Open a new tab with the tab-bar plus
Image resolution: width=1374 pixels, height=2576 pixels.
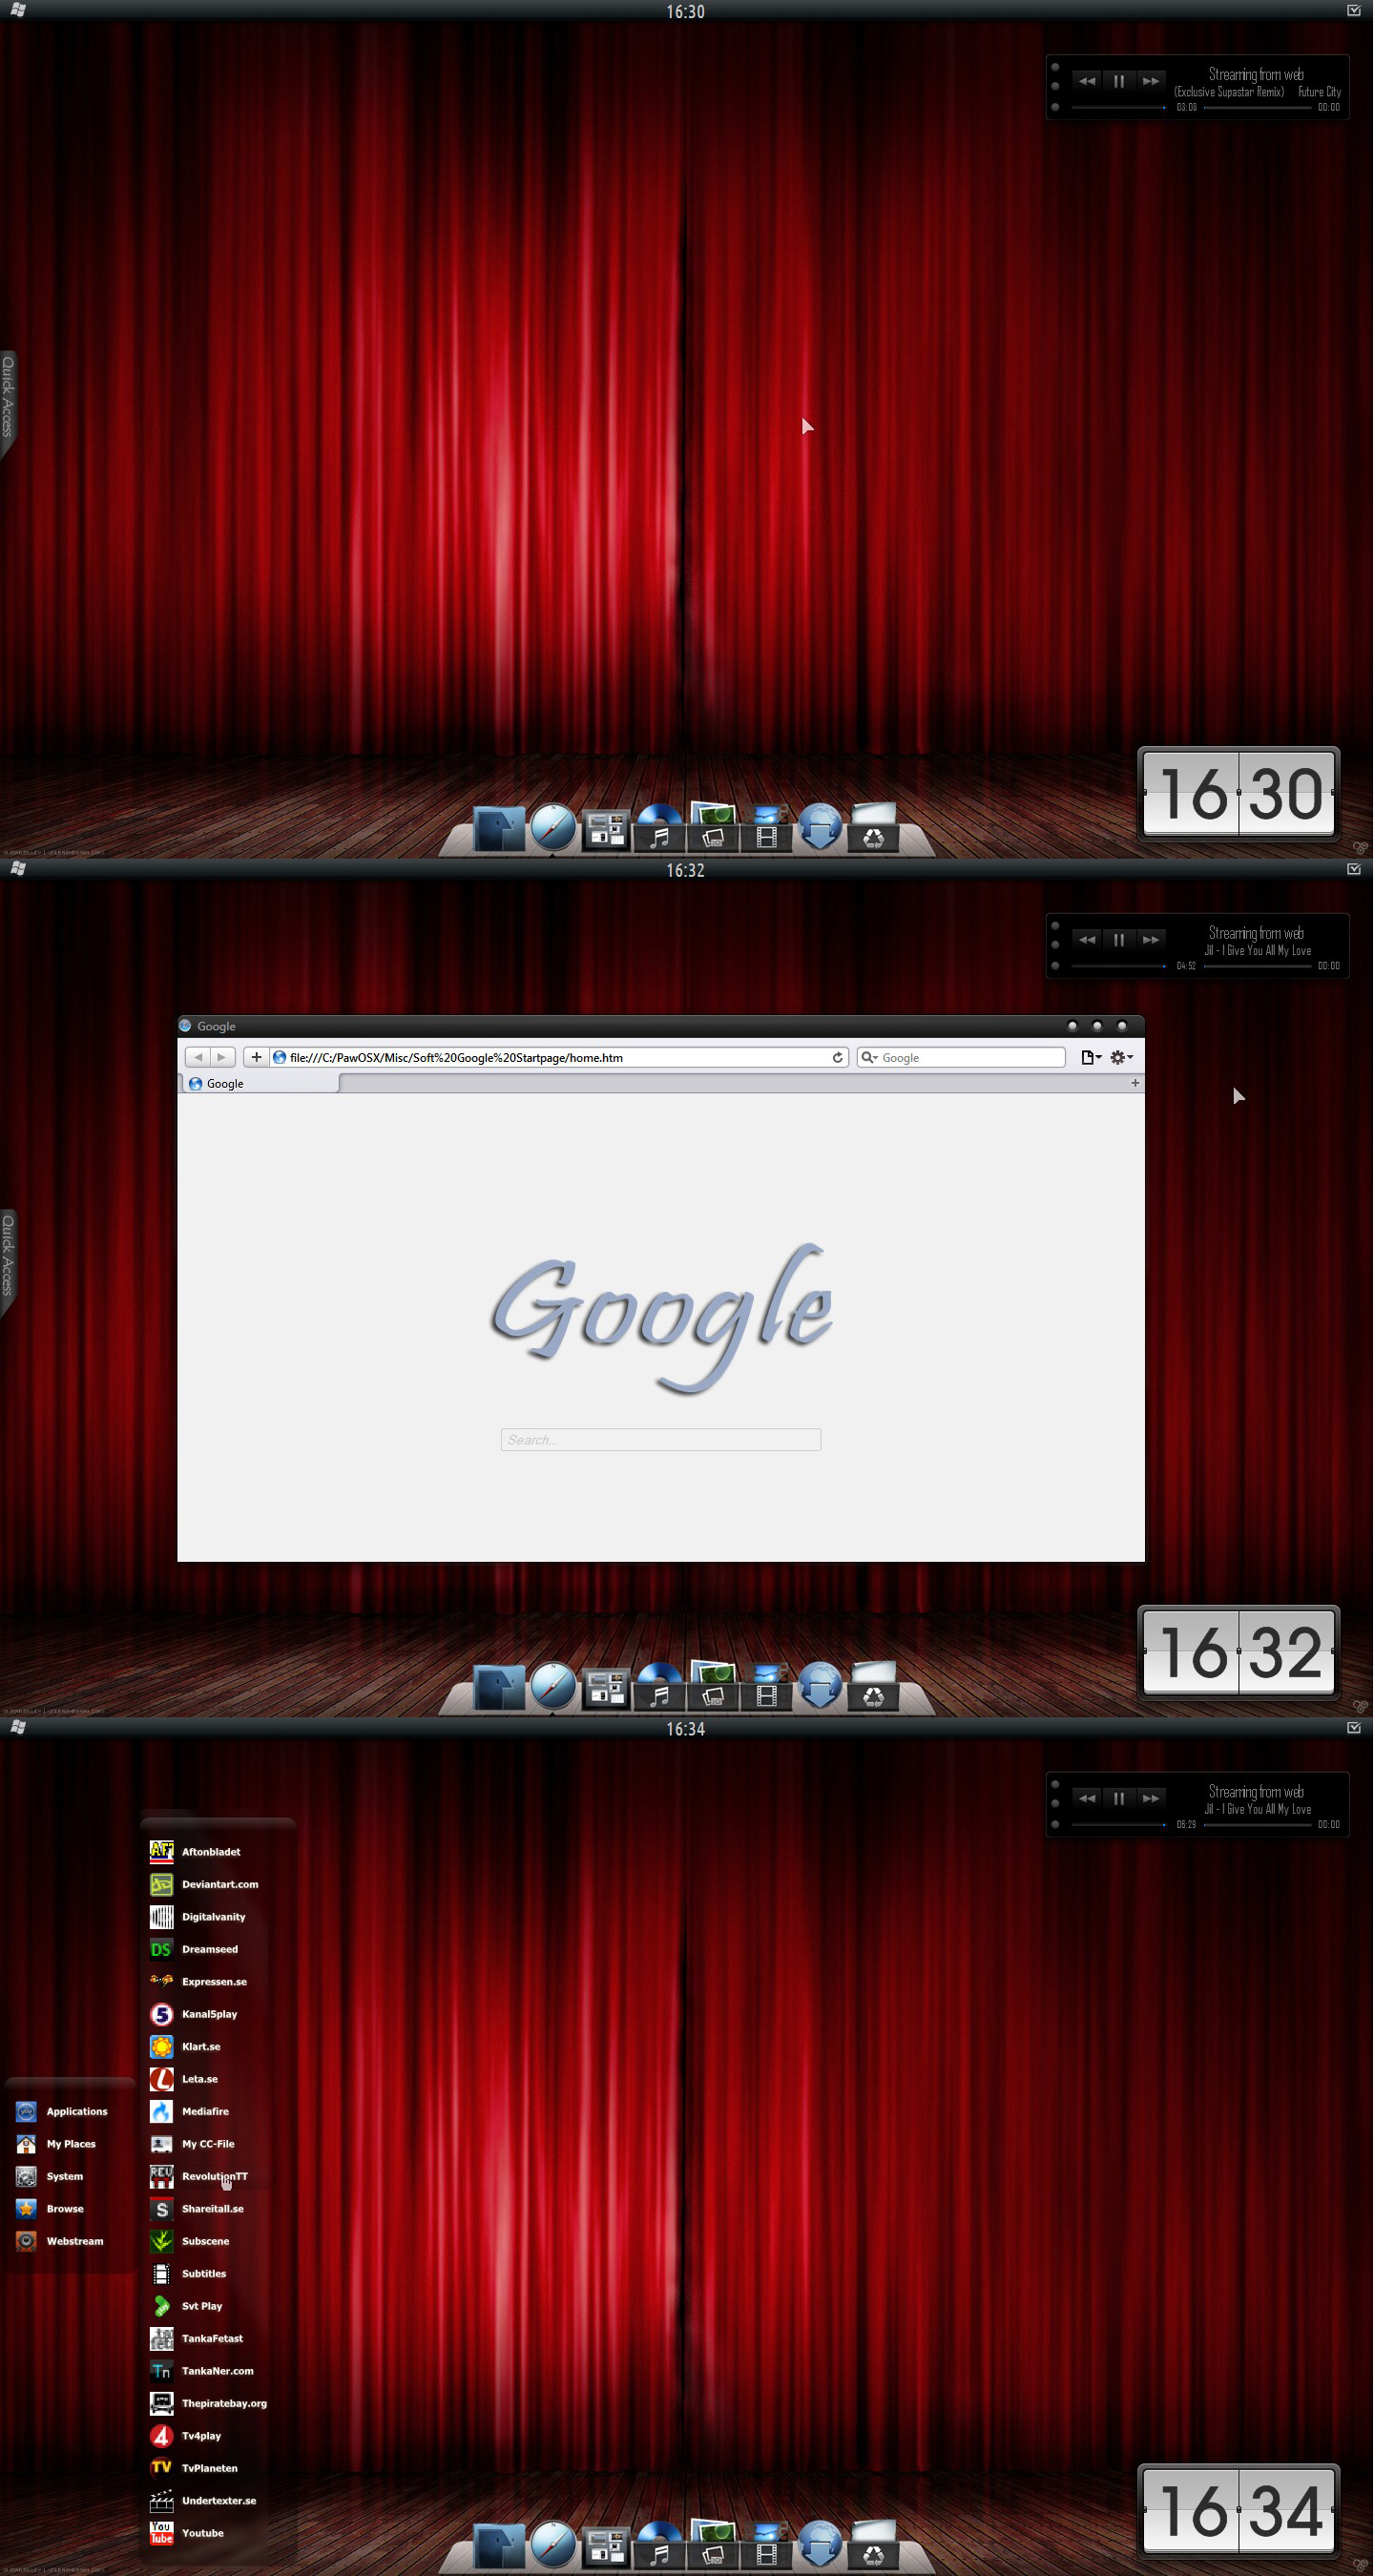point(1135,1083)
